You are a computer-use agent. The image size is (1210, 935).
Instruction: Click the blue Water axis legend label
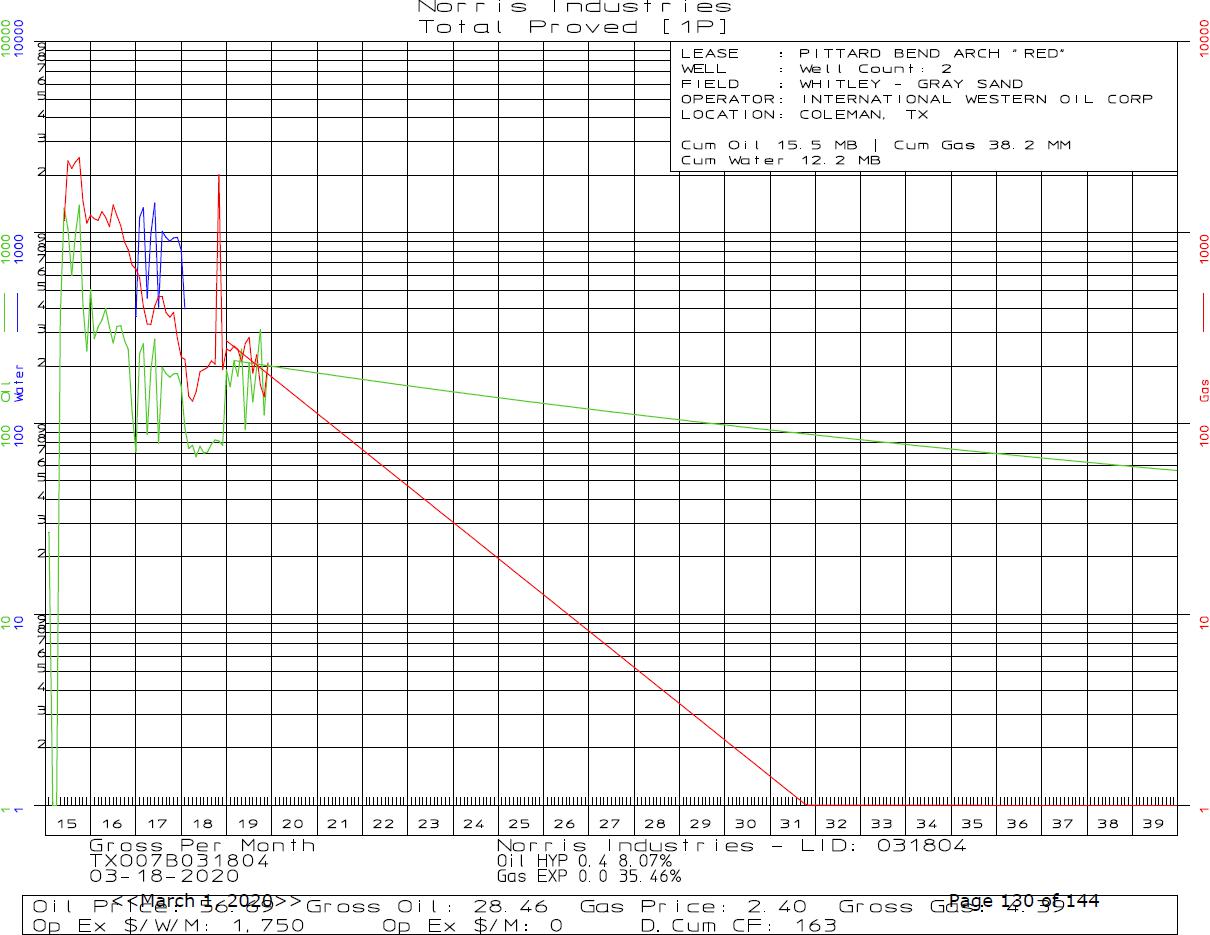19,384
